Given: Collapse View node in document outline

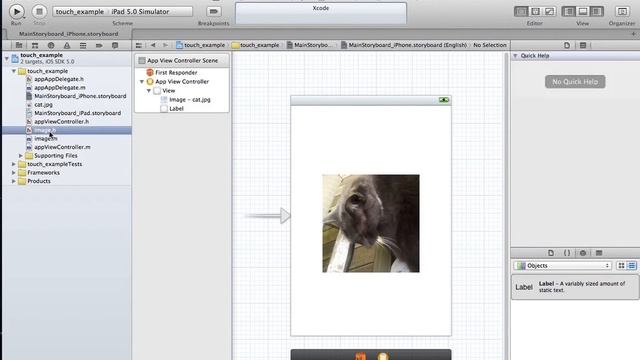Looking at the screenshot, I should pyautogui.click(x=149, y=91).
